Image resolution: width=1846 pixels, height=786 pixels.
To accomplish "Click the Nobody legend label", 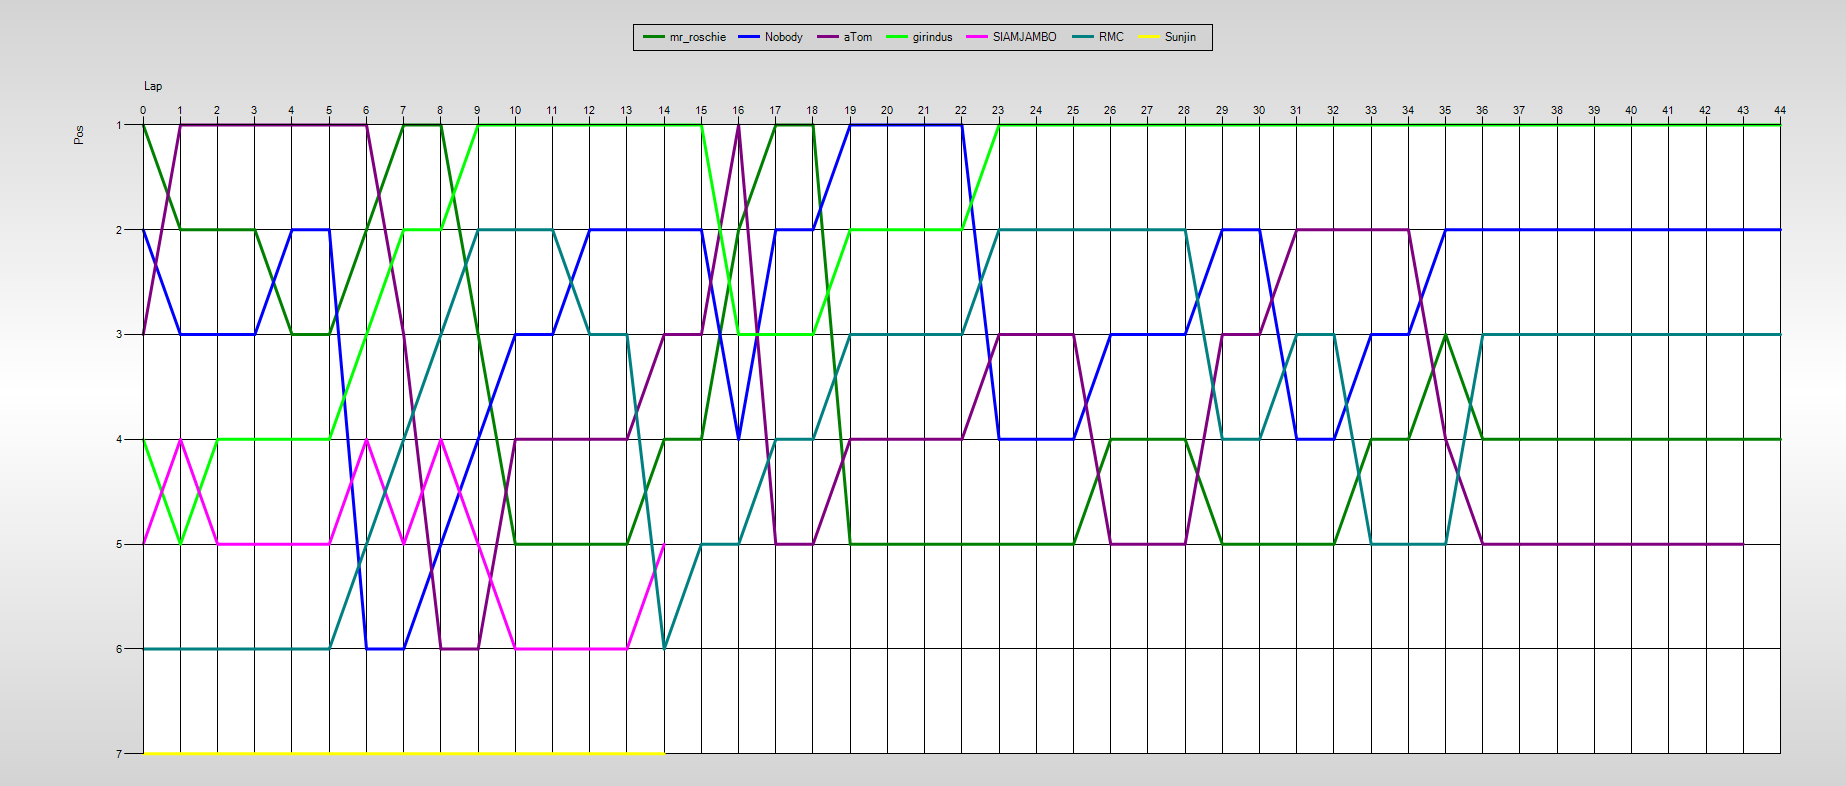I will click(x=783, y=37).
